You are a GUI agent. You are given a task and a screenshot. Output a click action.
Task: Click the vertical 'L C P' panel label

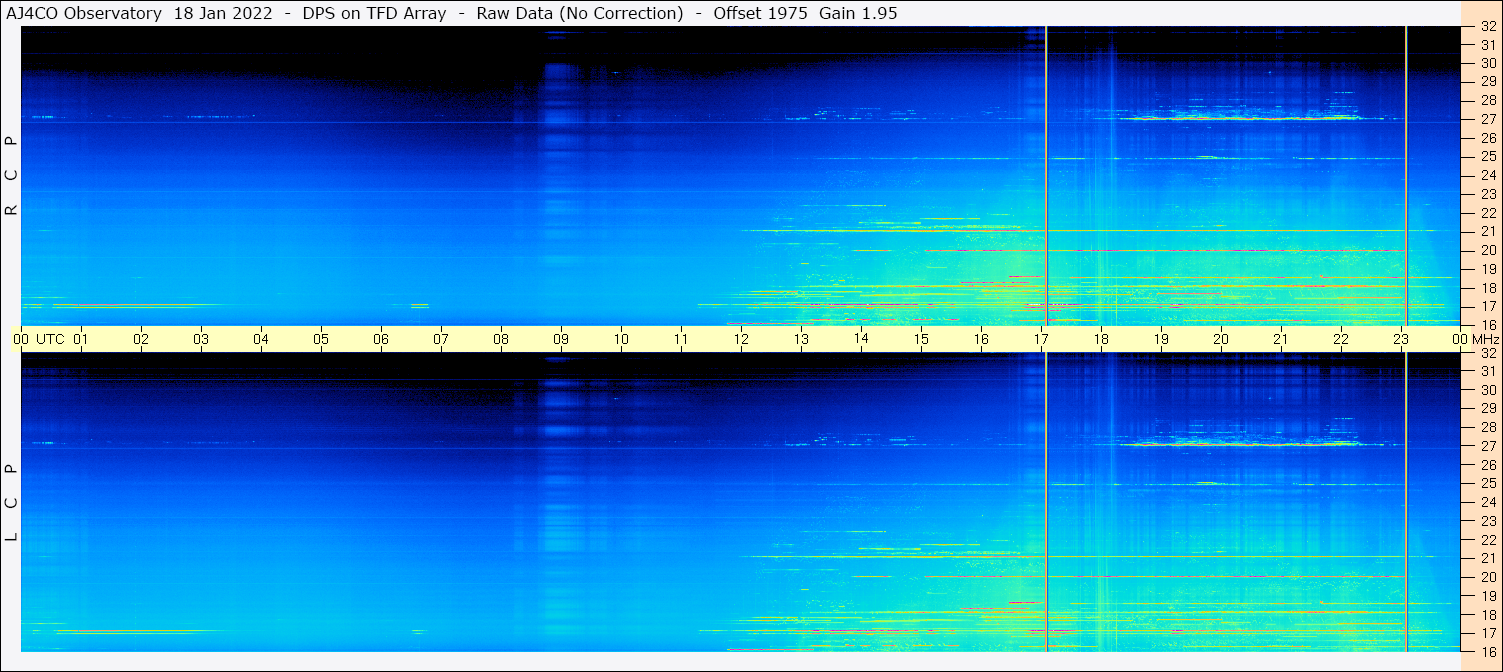pos(12,502)
